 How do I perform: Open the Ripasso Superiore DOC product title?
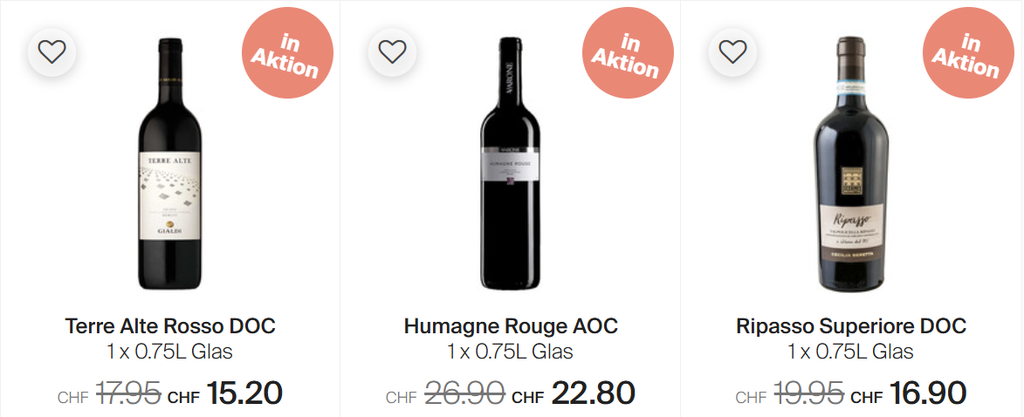coord(851,327)
